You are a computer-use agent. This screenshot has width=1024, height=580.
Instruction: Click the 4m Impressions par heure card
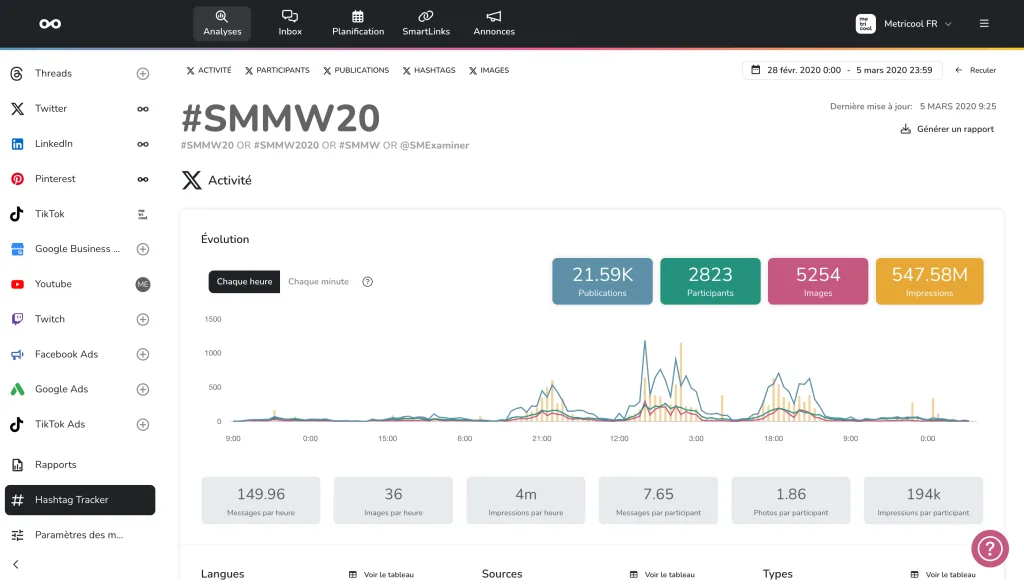pos(526,500)
